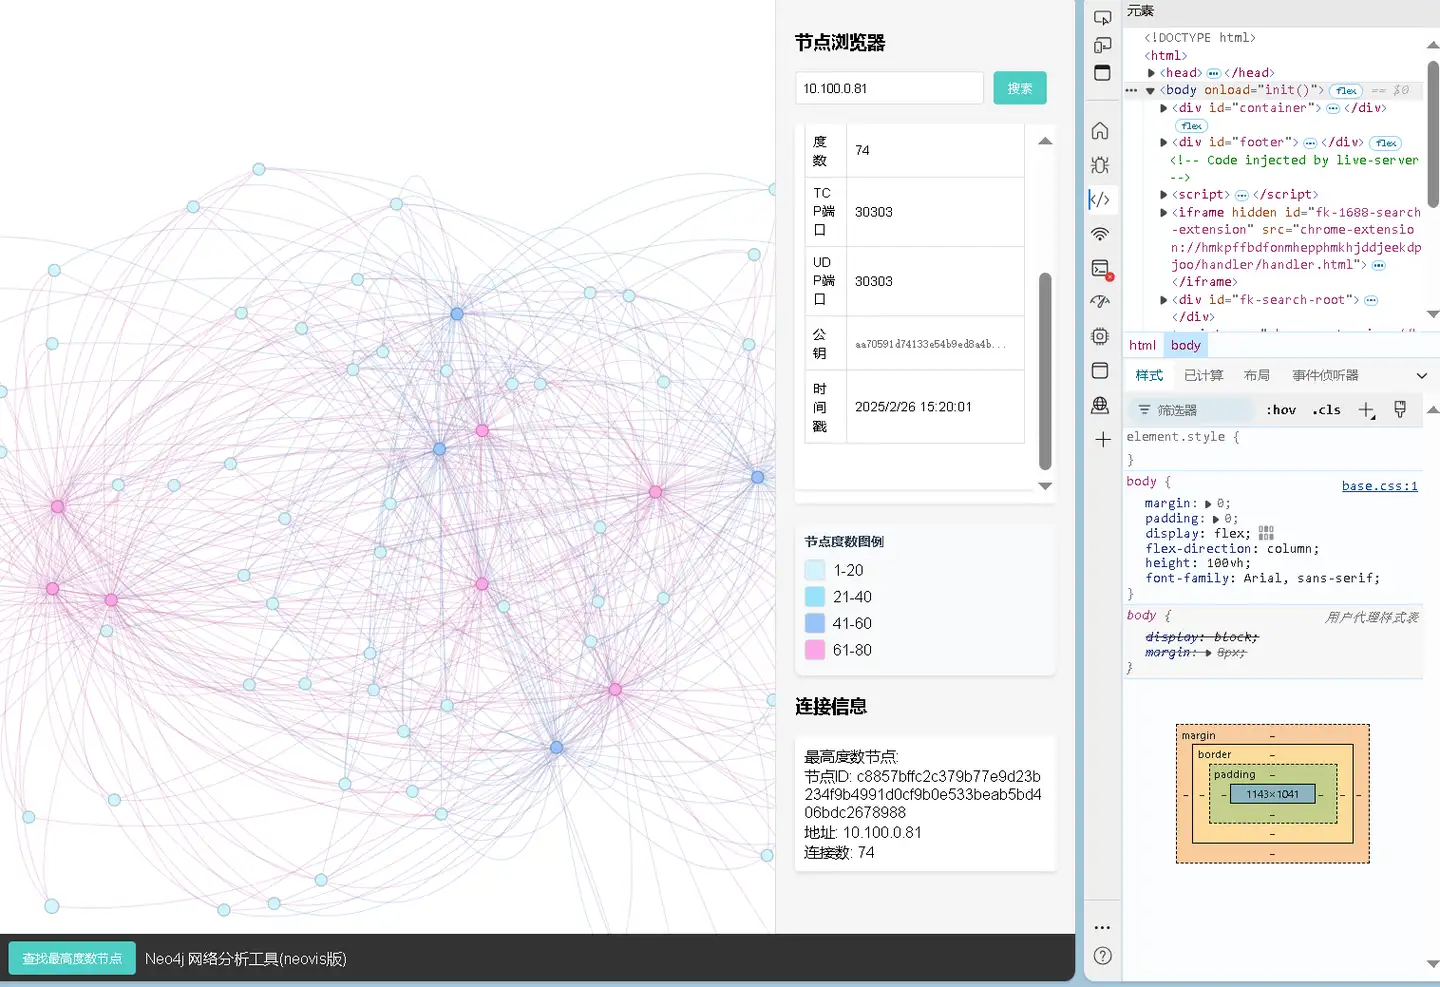This screenshot has width=1440, height=987.
Task: Click the ellipsis badge inside container div
Action: pos(1332,108)
